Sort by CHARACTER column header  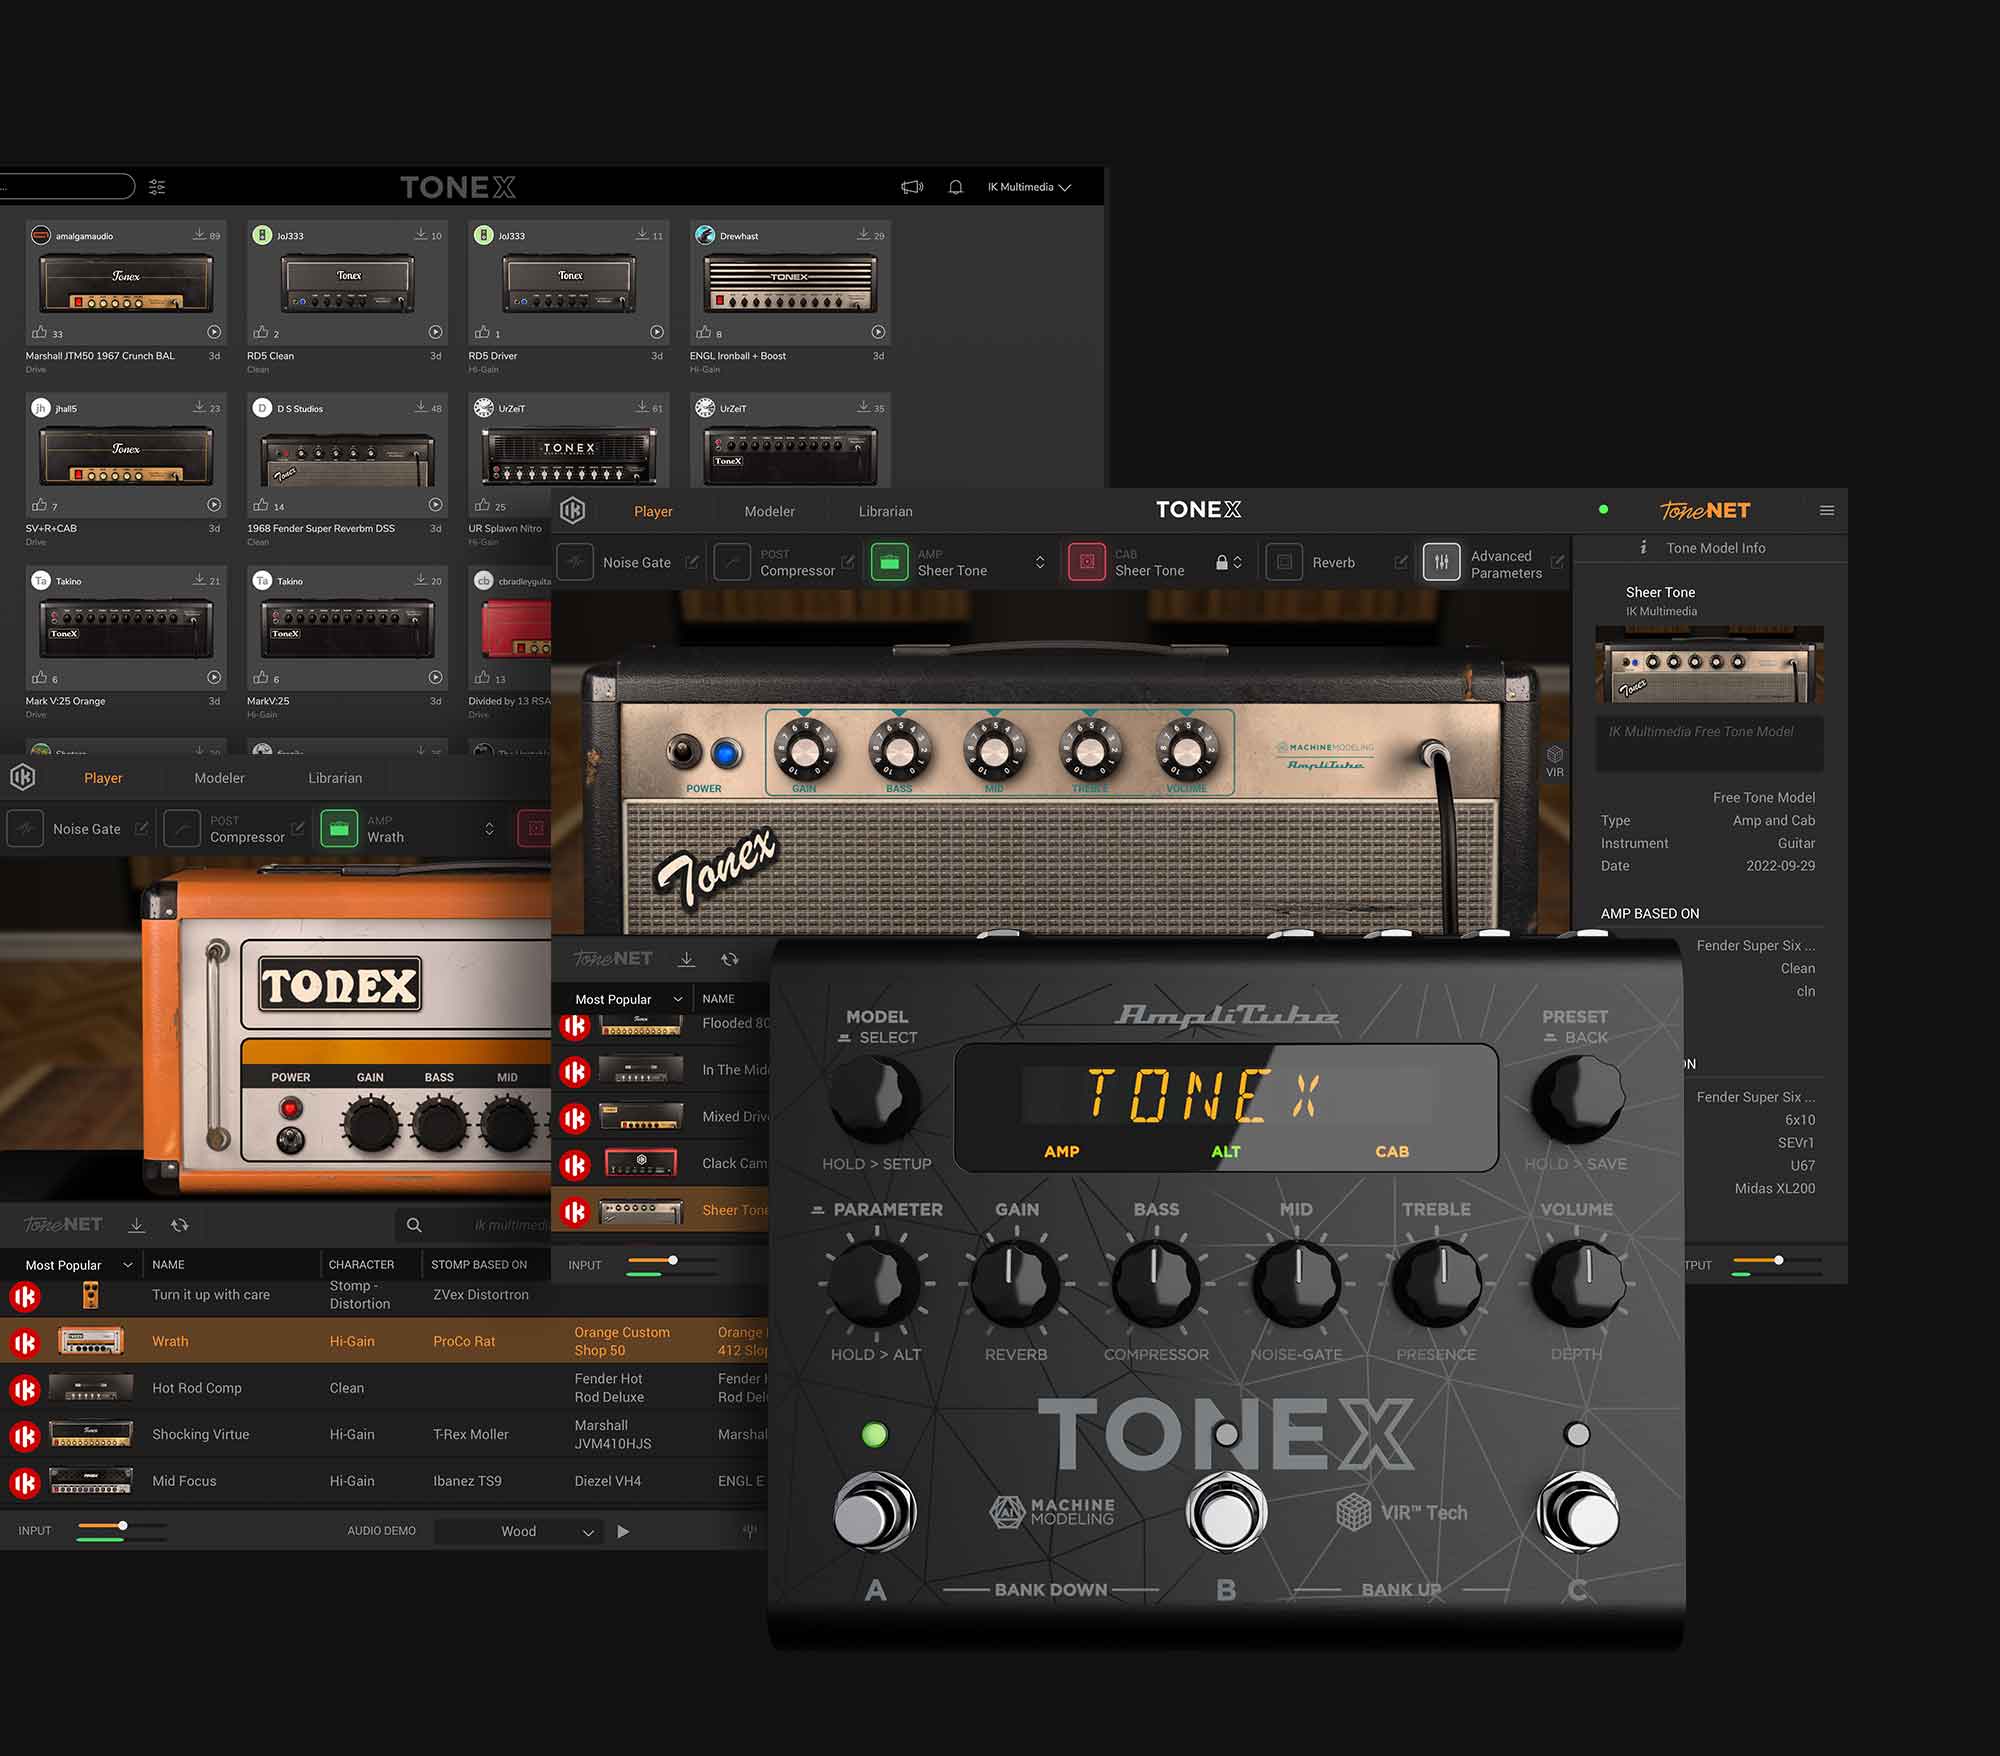click(x=361, y=1265)
